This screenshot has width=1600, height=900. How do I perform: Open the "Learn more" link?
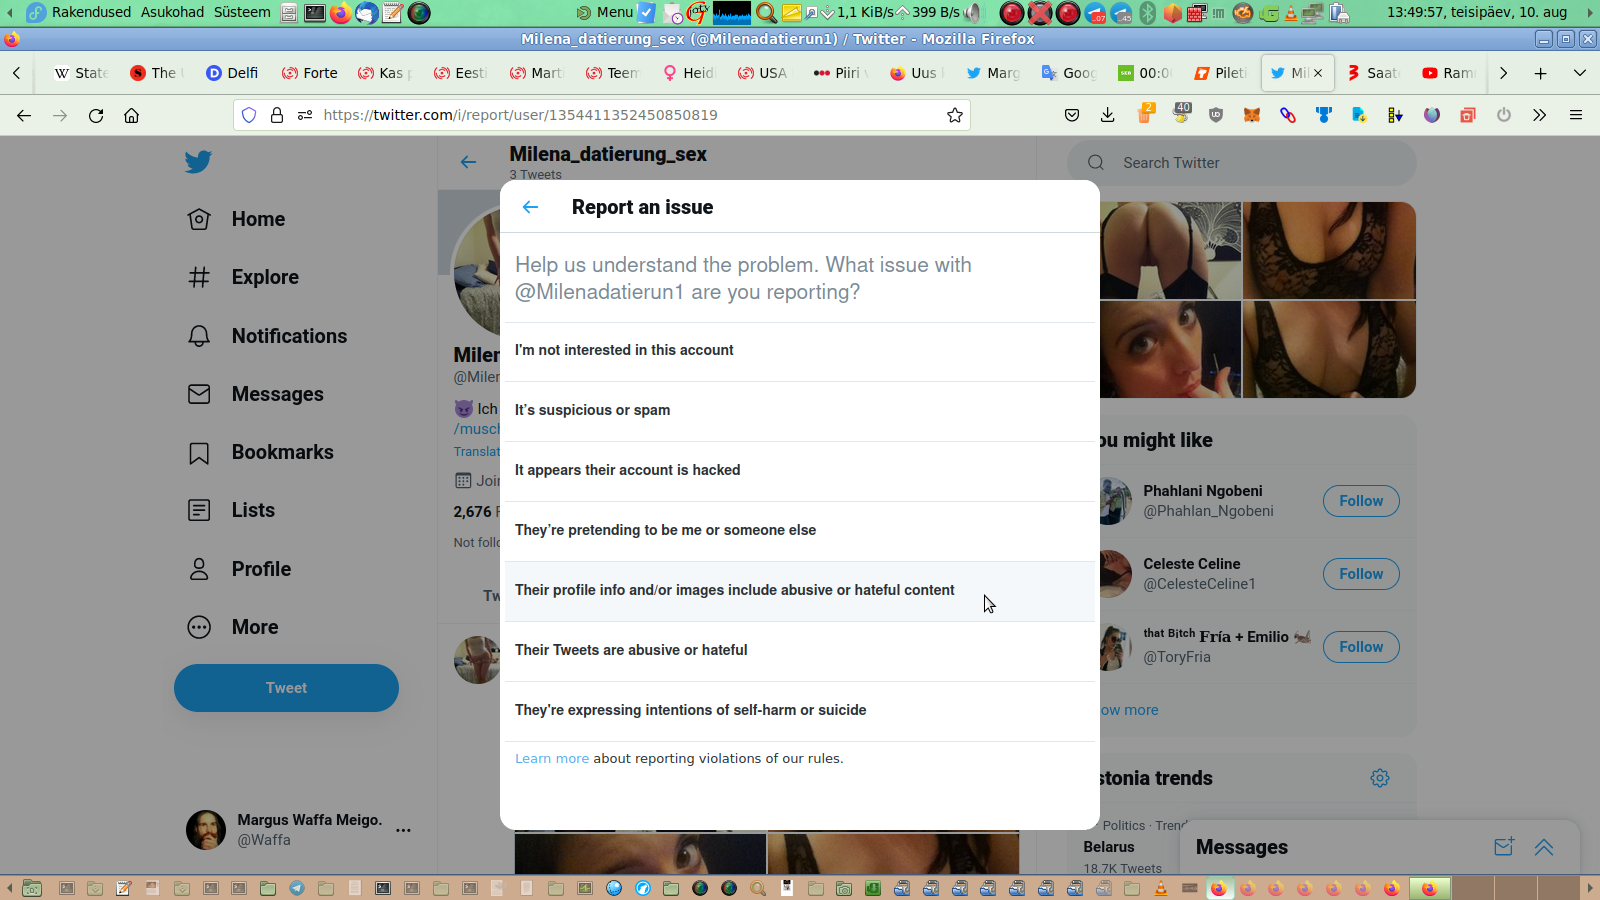552,759
